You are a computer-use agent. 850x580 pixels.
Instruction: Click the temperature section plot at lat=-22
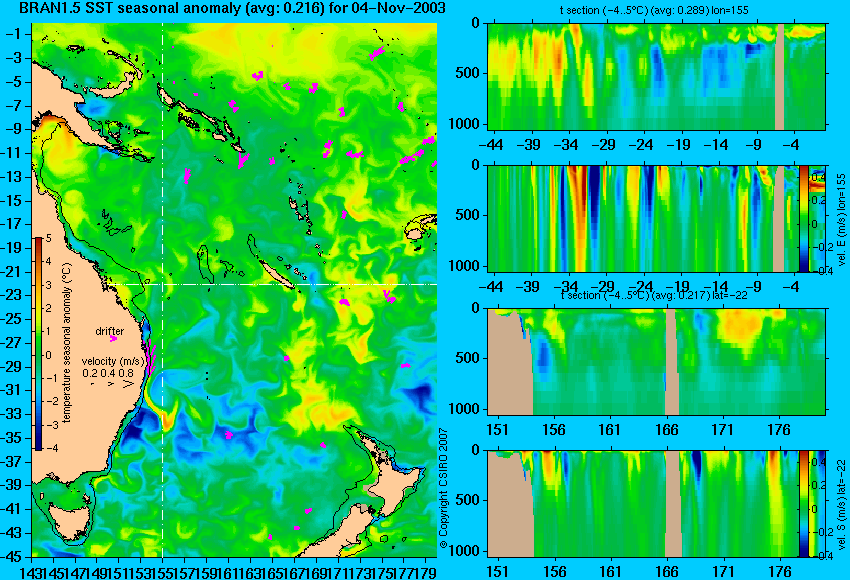coord(656,362)
